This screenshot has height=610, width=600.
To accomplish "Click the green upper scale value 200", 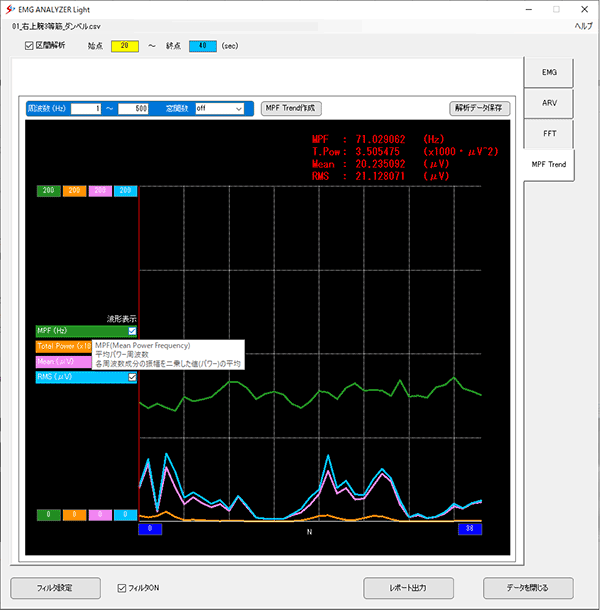I will 49,191.
